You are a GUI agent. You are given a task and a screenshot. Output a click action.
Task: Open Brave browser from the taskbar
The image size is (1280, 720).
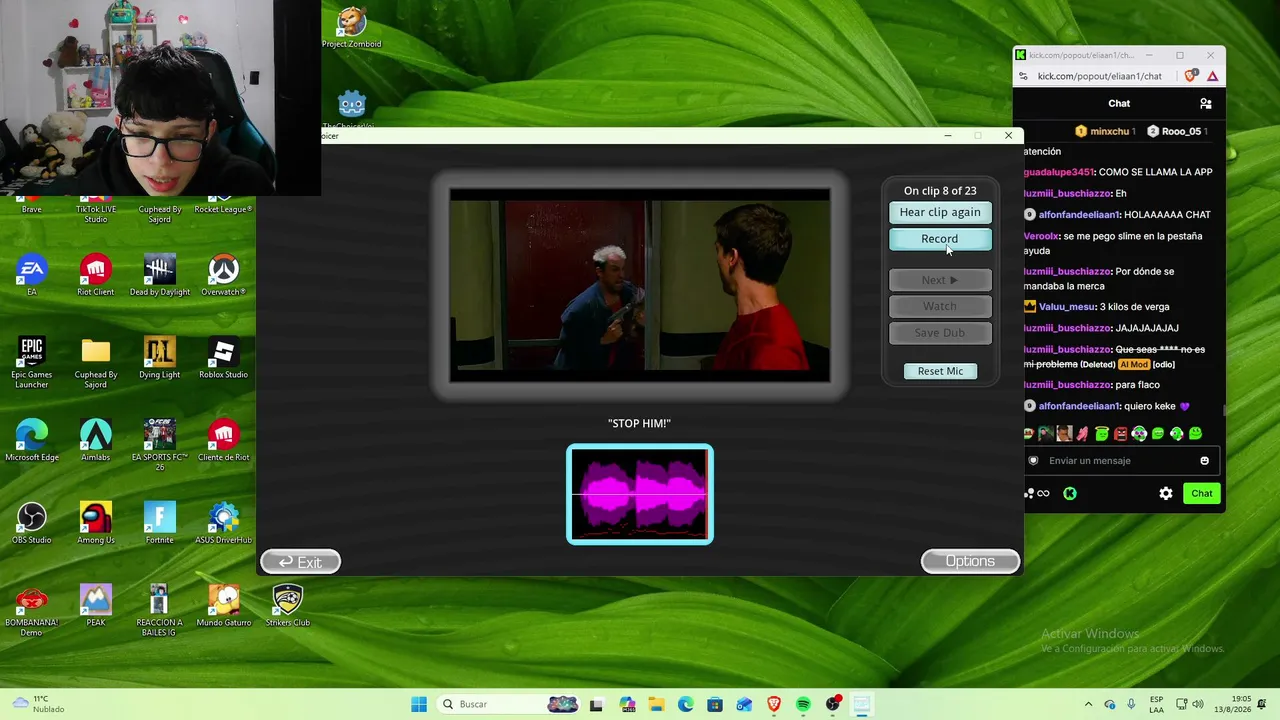tap(773, 704)
